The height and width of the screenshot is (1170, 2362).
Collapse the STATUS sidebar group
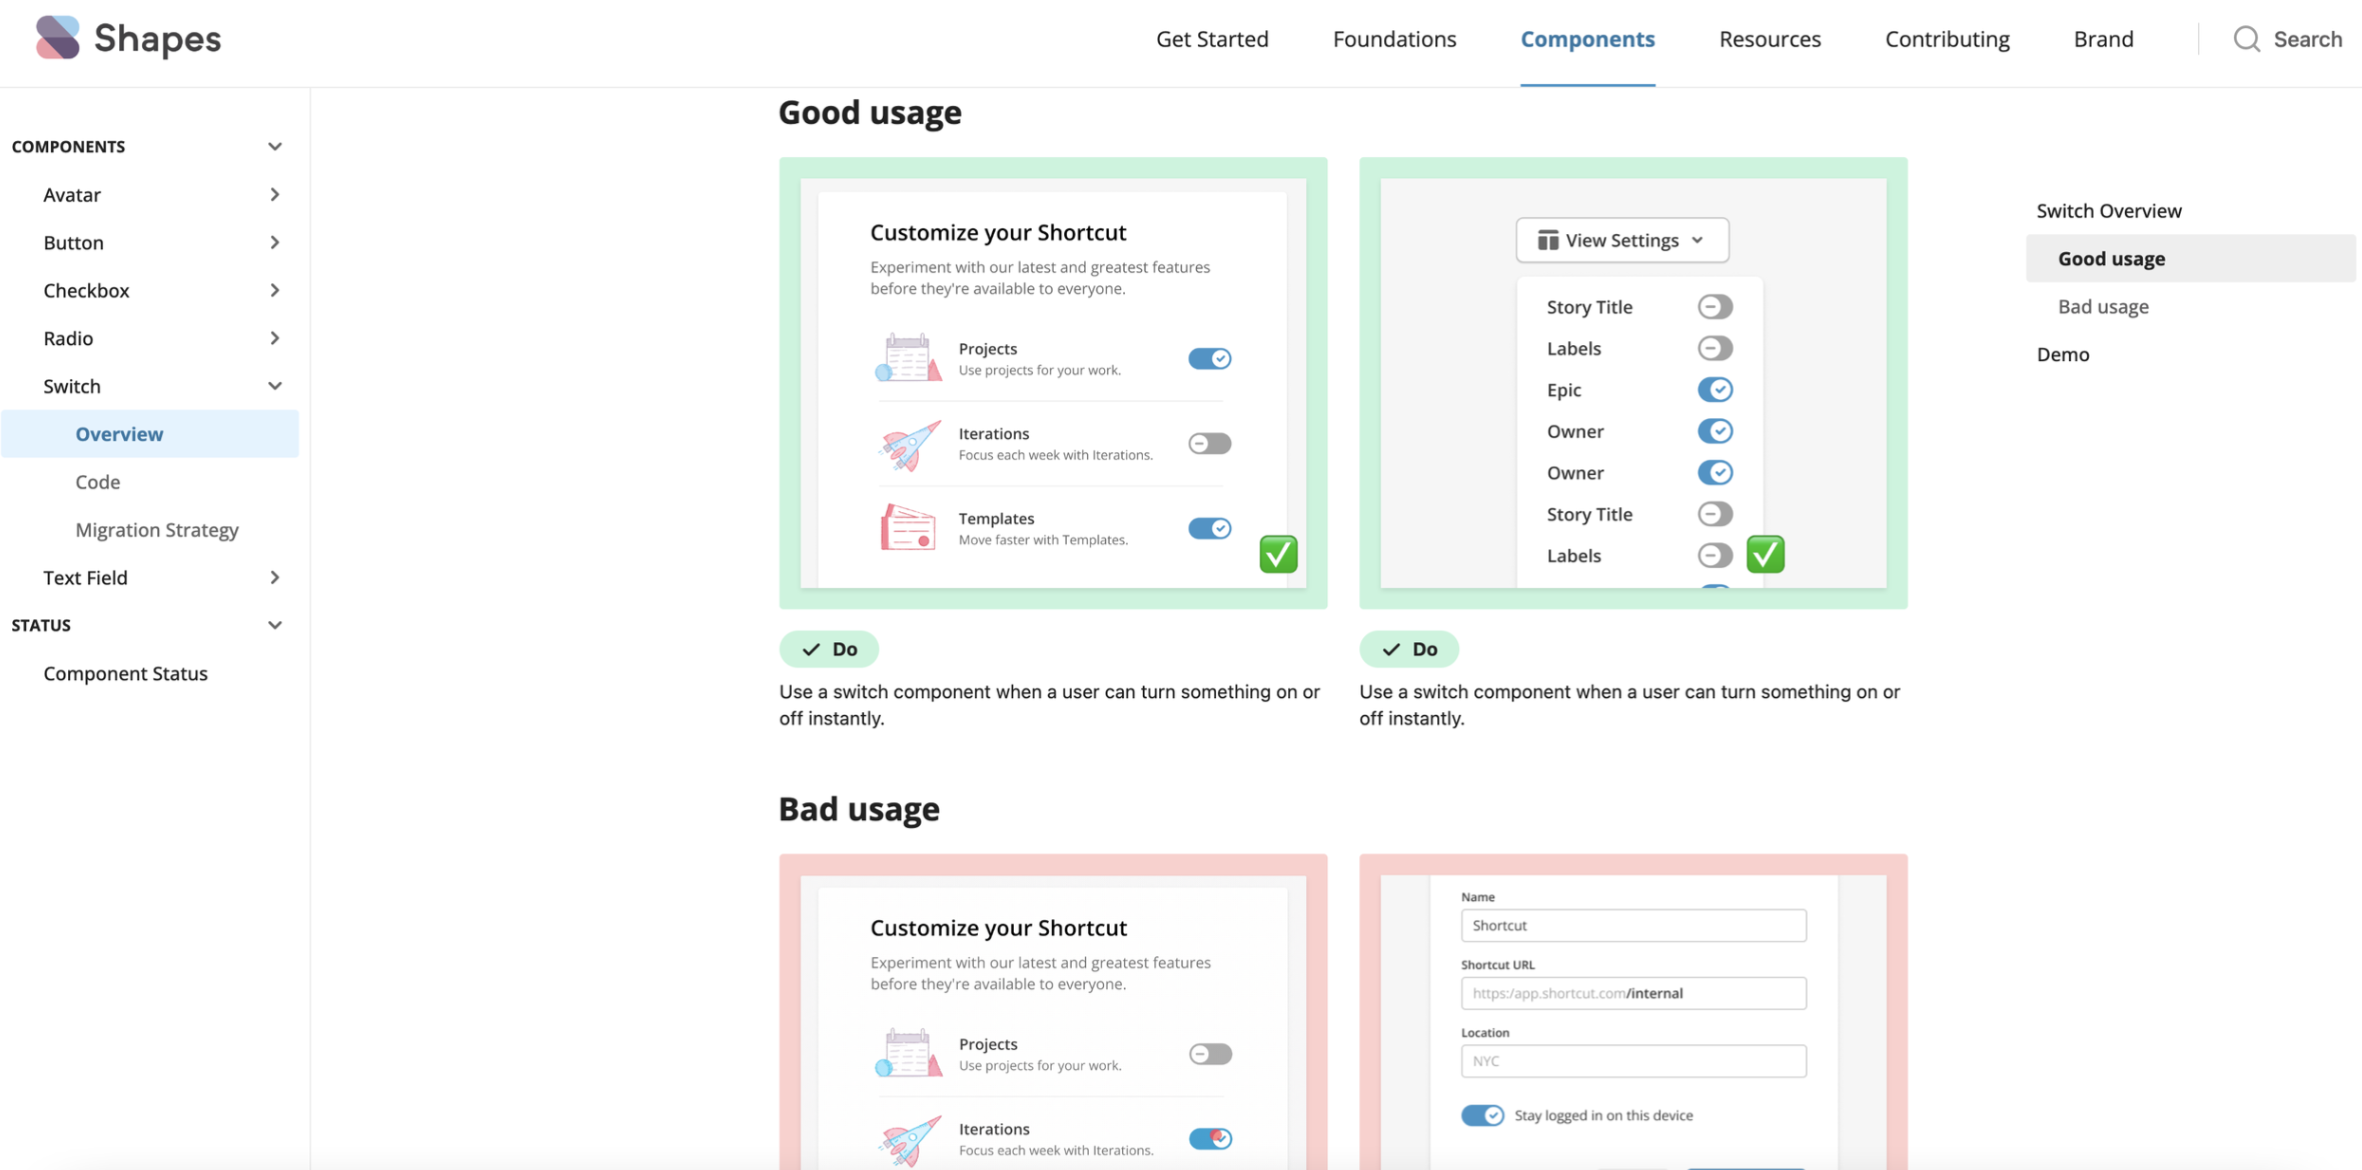pos(275,625)
